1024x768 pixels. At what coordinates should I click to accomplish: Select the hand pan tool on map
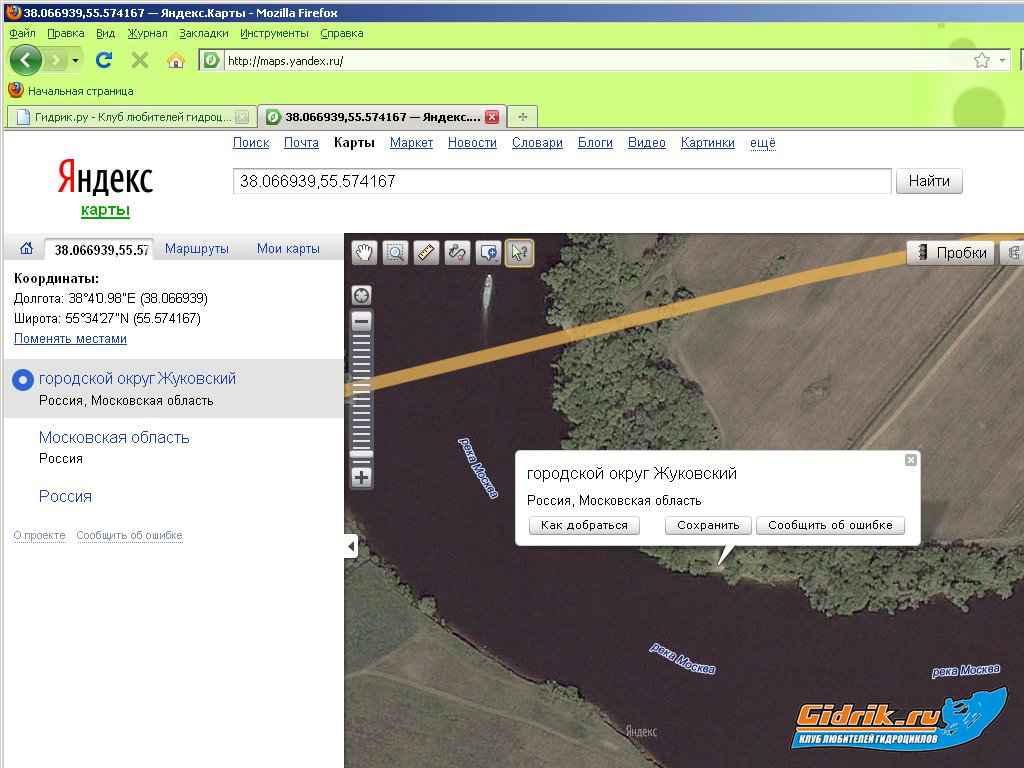click(365, 253)
